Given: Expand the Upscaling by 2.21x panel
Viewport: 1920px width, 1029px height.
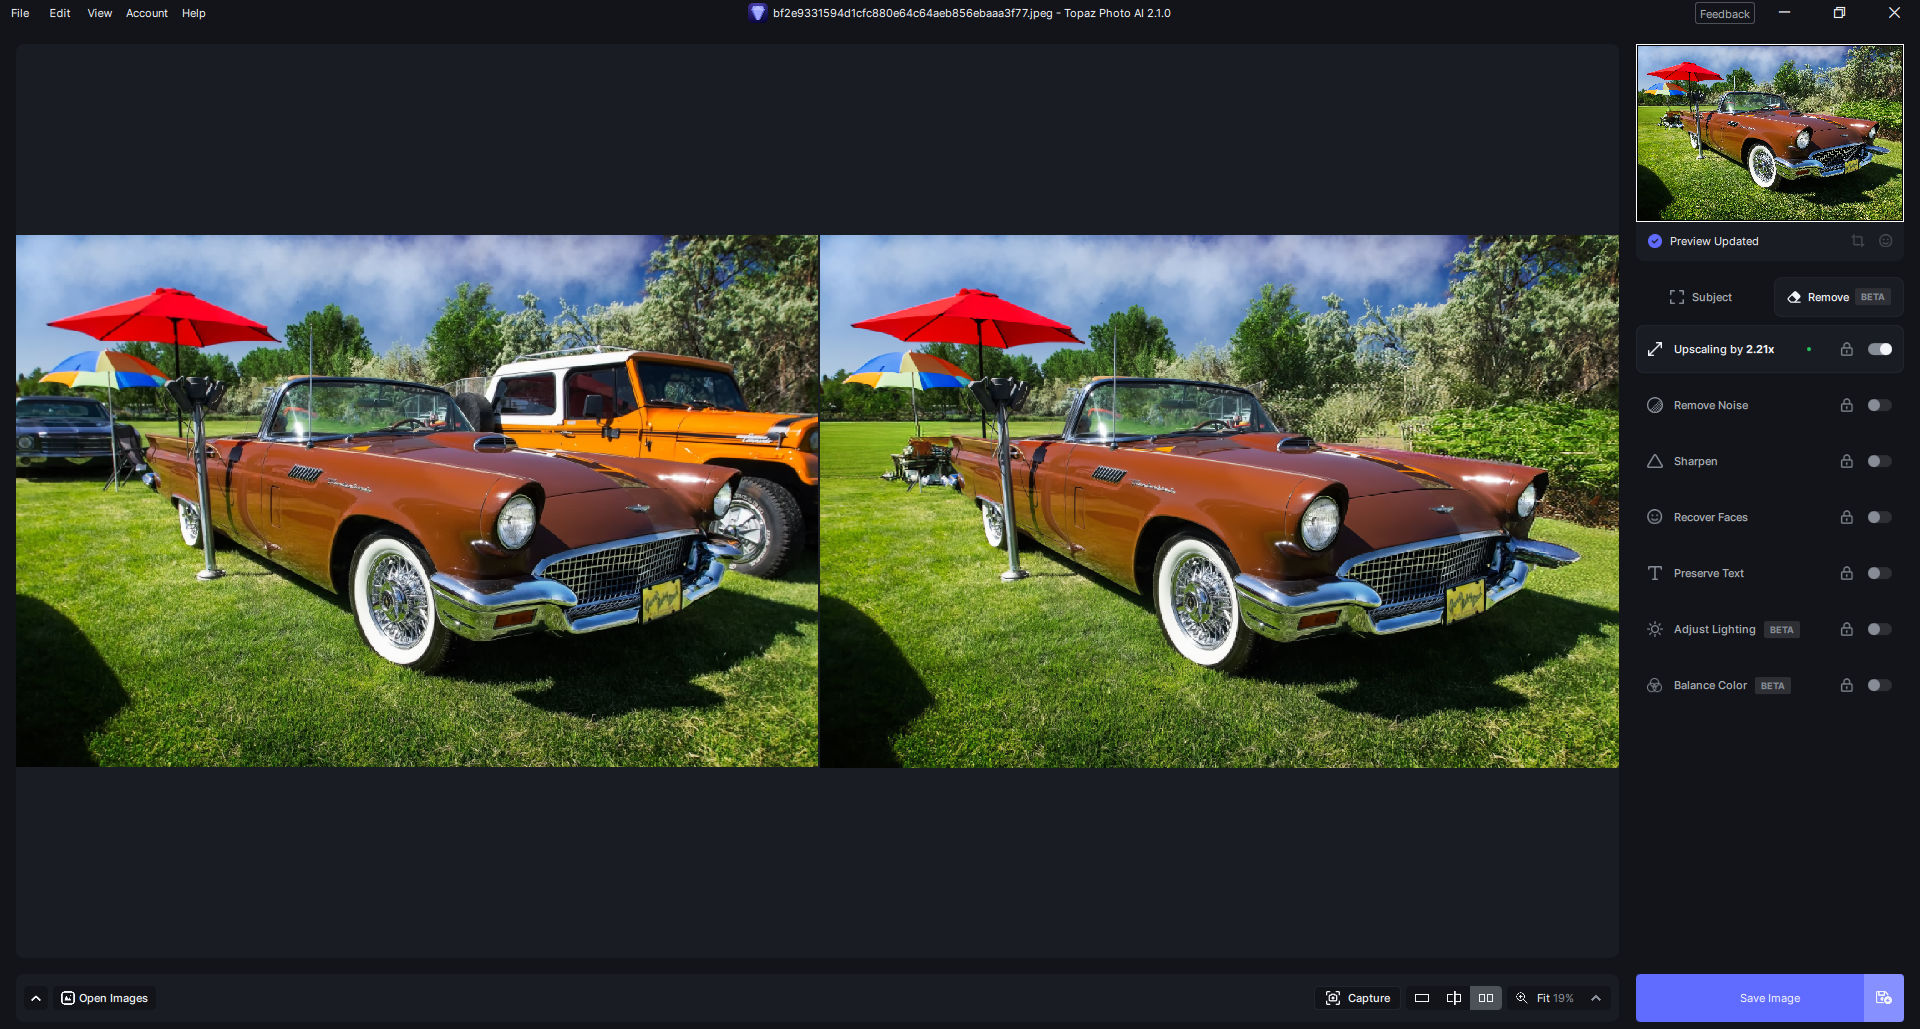Looking at the screenshot, I should coord(1723,349).
